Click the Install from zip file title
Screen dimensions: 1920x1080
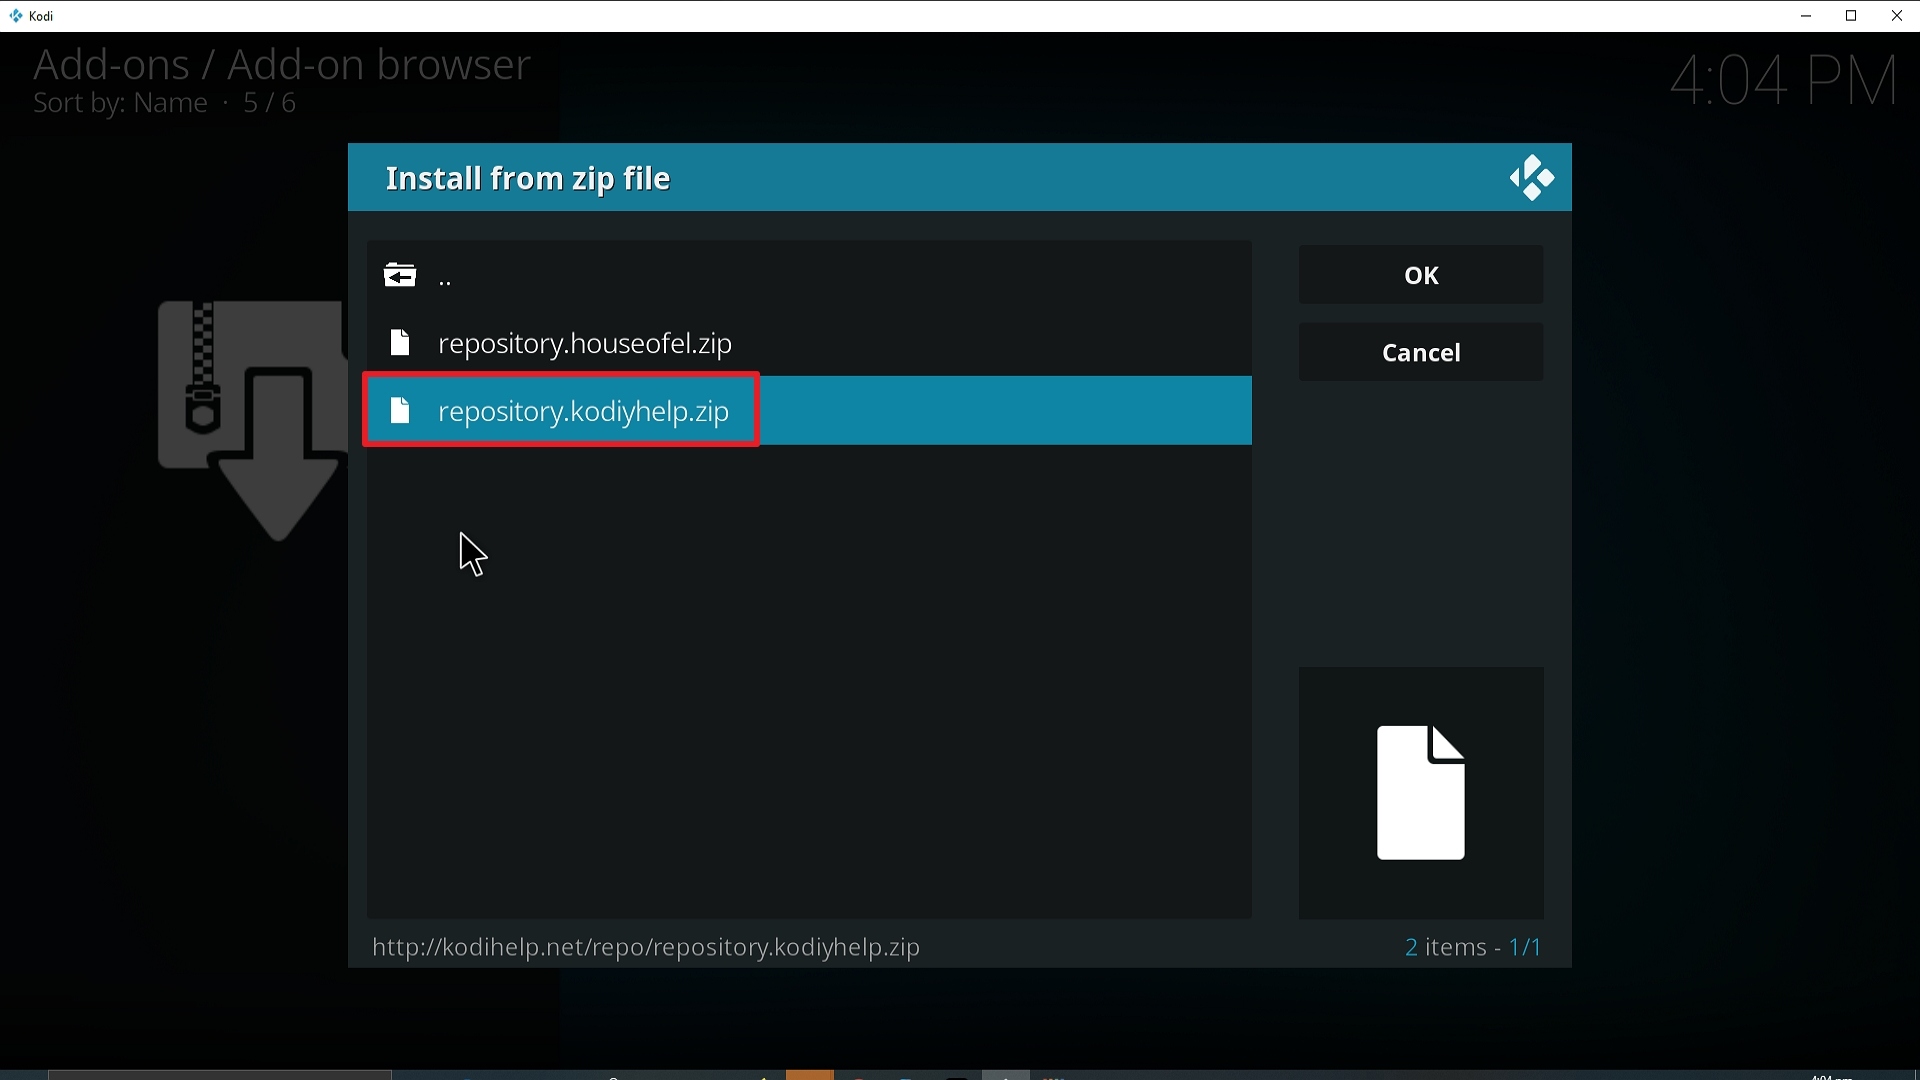[x=528, y=179]
